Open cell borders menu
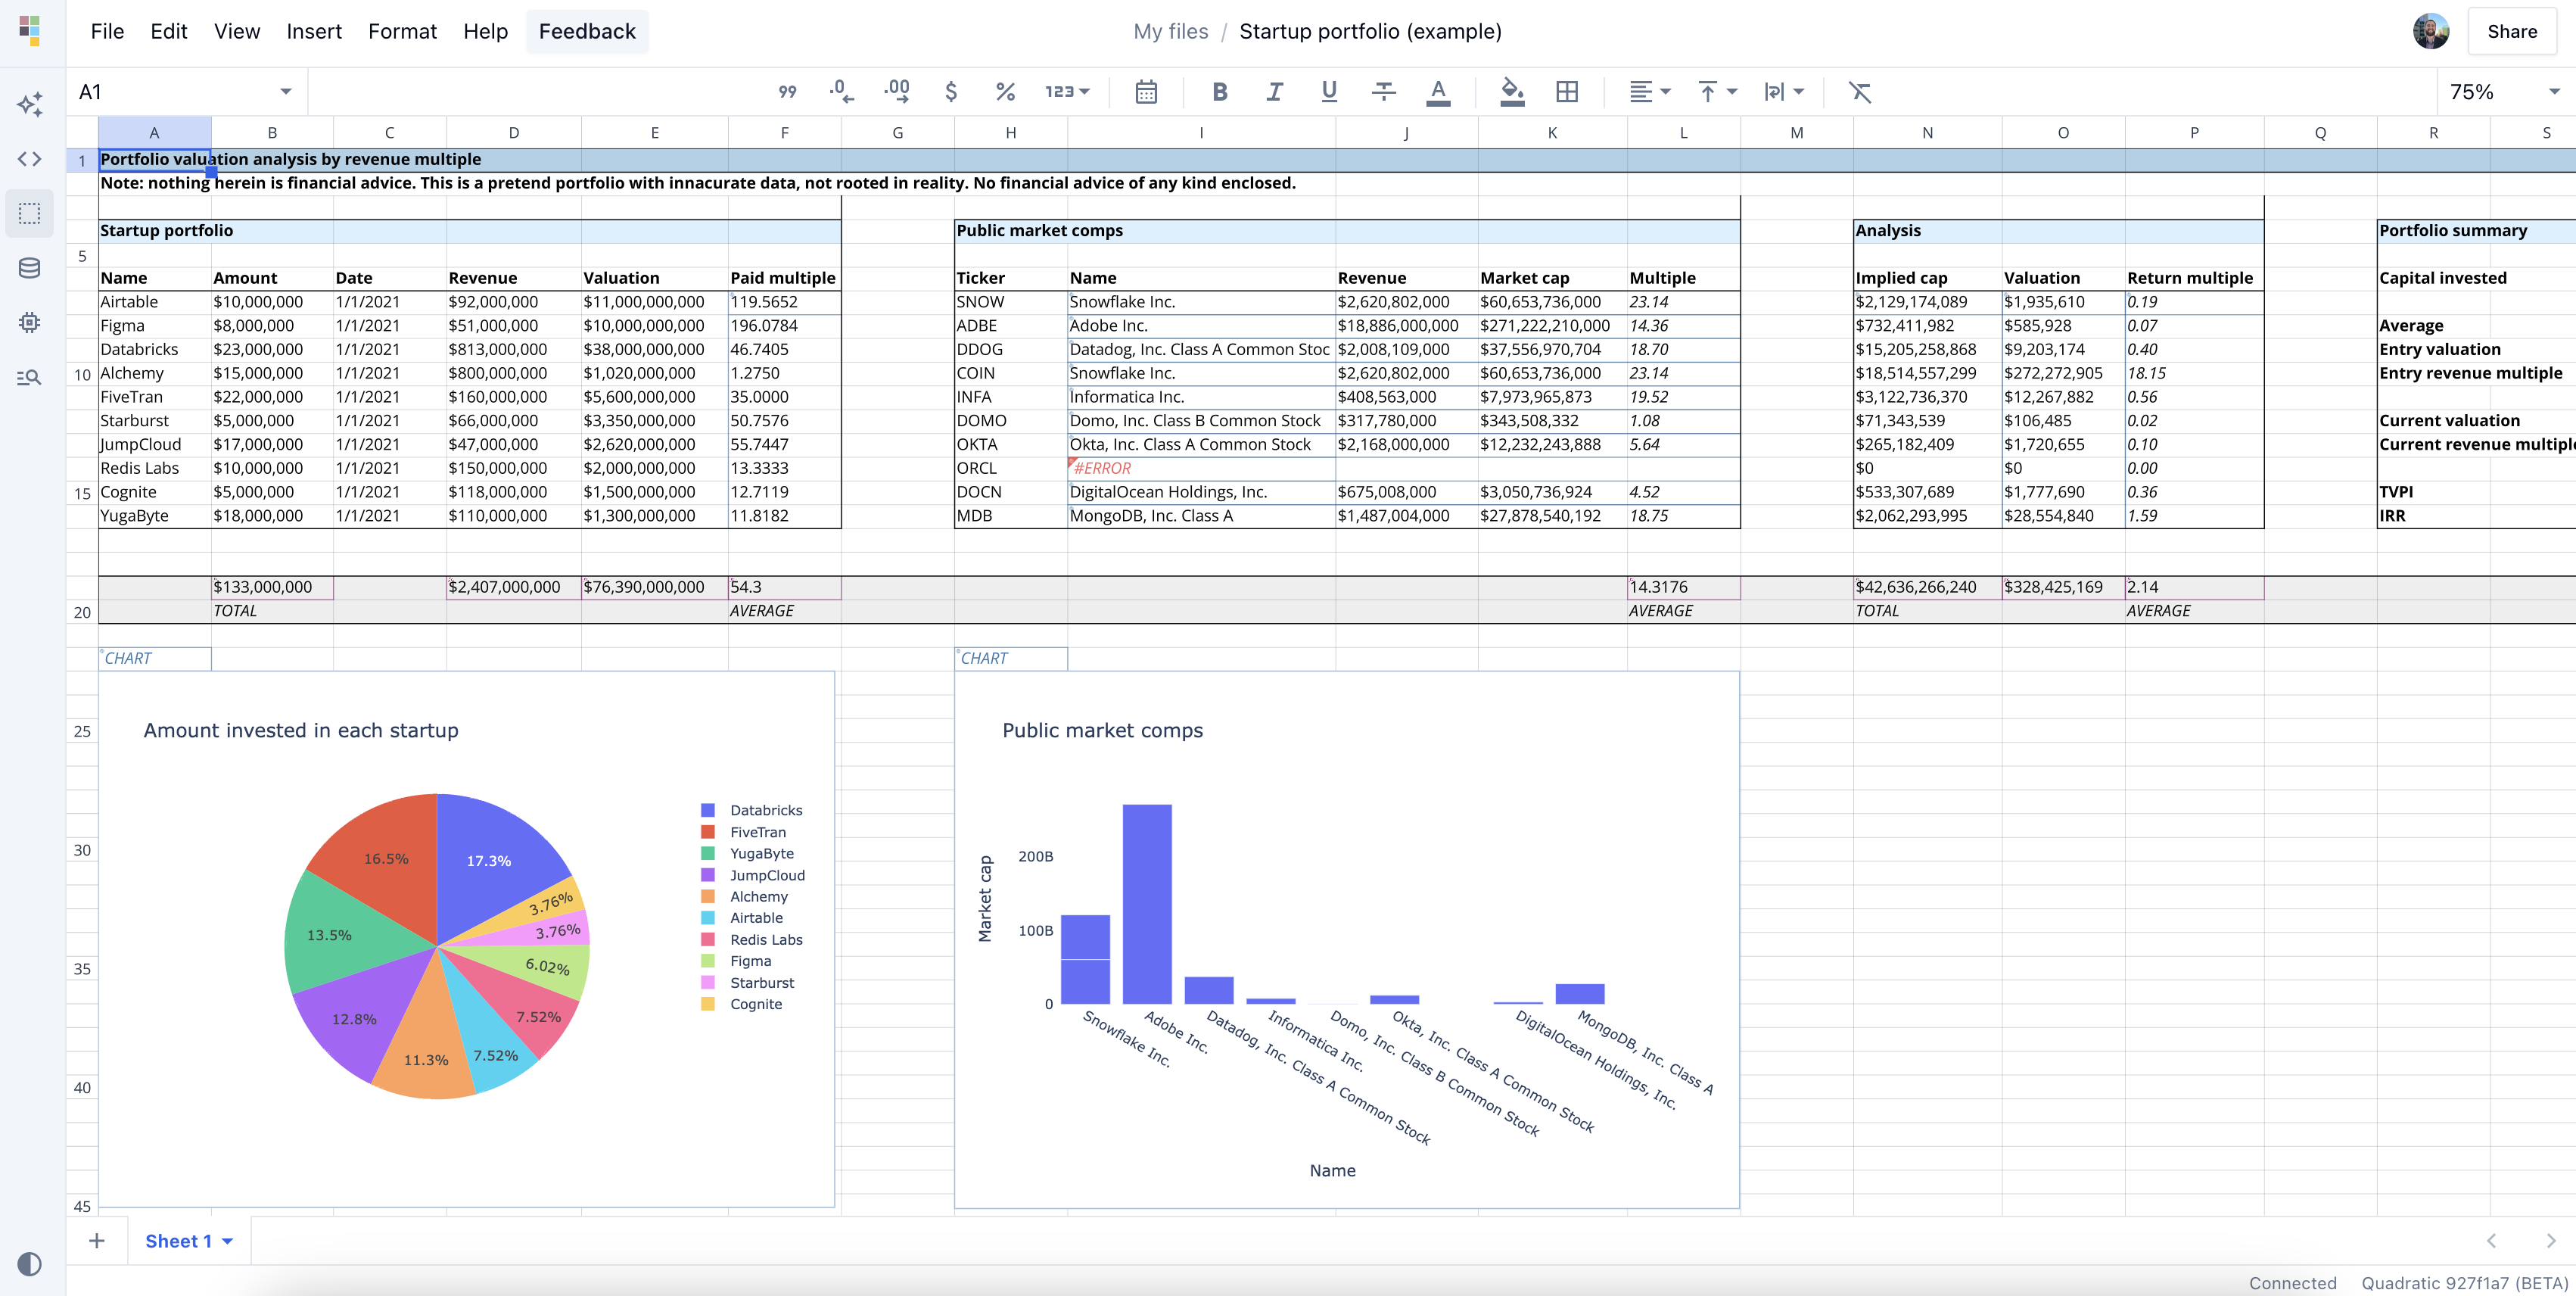2576x1296 pixels. [1567, 92]
